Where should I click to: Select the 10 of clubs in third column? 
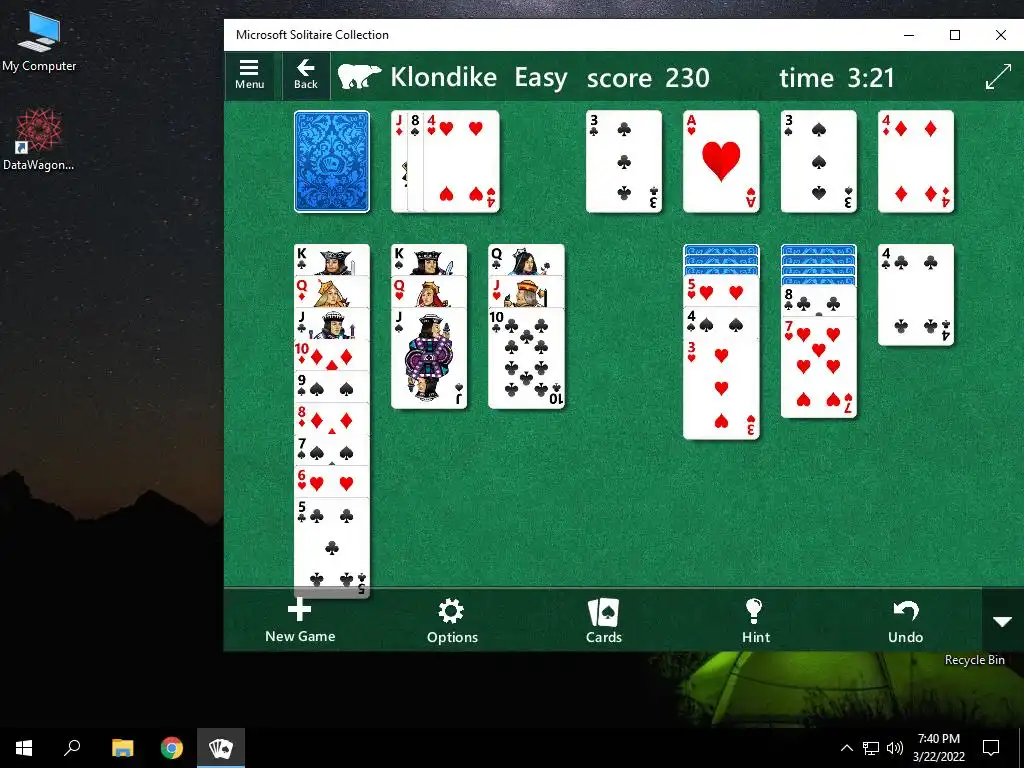[x=526, y=358]
